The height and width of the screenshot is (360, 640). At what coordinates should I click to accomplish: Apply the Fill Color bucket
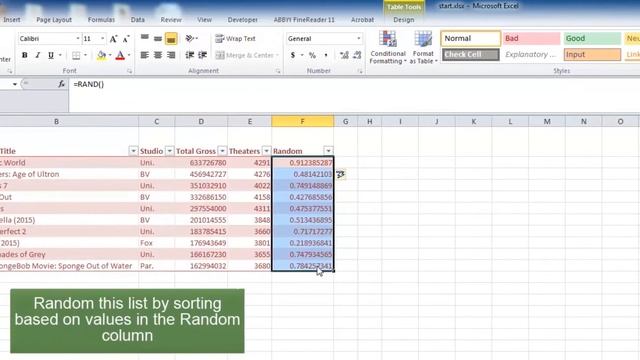click(x=101, y=55)
